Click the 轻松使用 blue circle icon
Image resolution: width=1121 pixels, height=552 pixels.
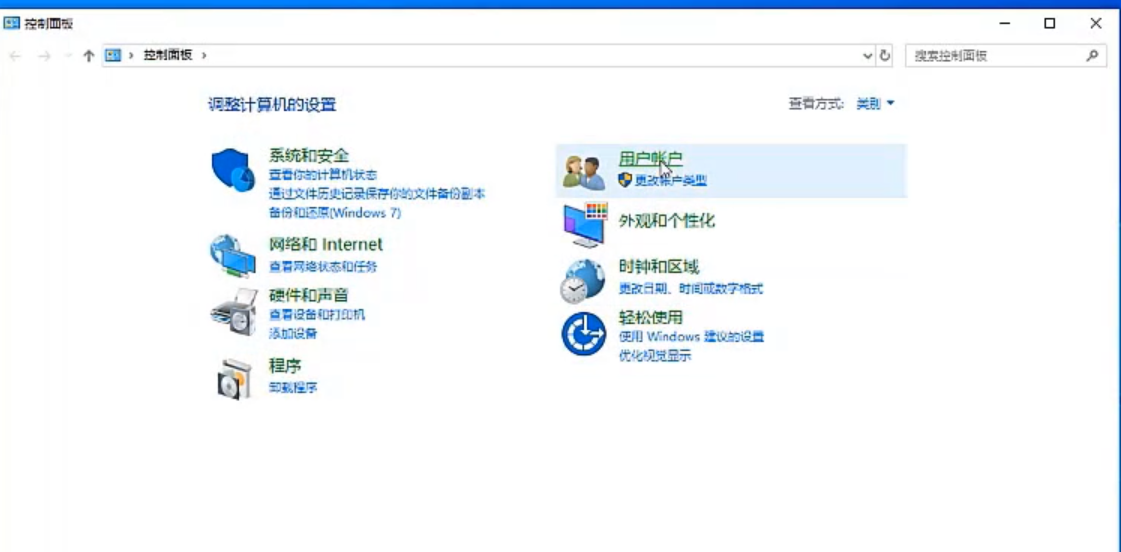583,334
